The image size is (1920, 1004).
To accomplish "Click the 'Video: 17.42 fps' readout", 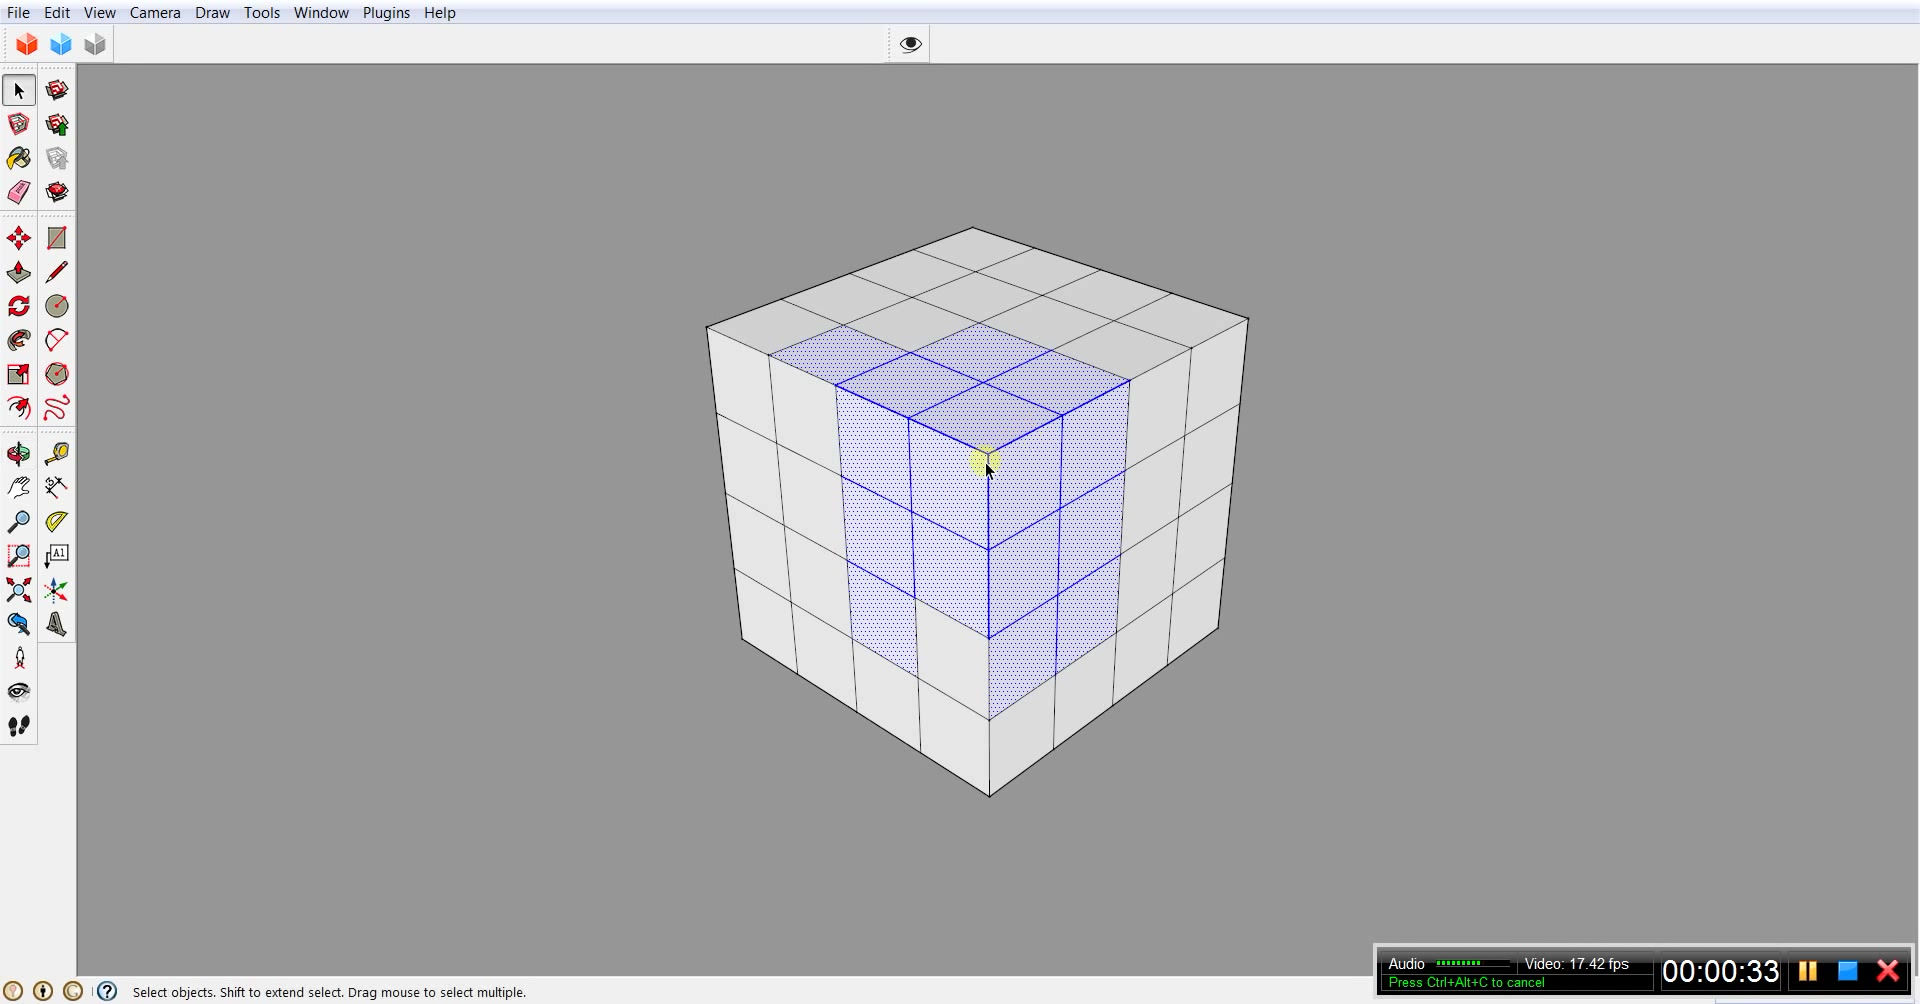I will pyautogui.click(x=1577, y=964).
